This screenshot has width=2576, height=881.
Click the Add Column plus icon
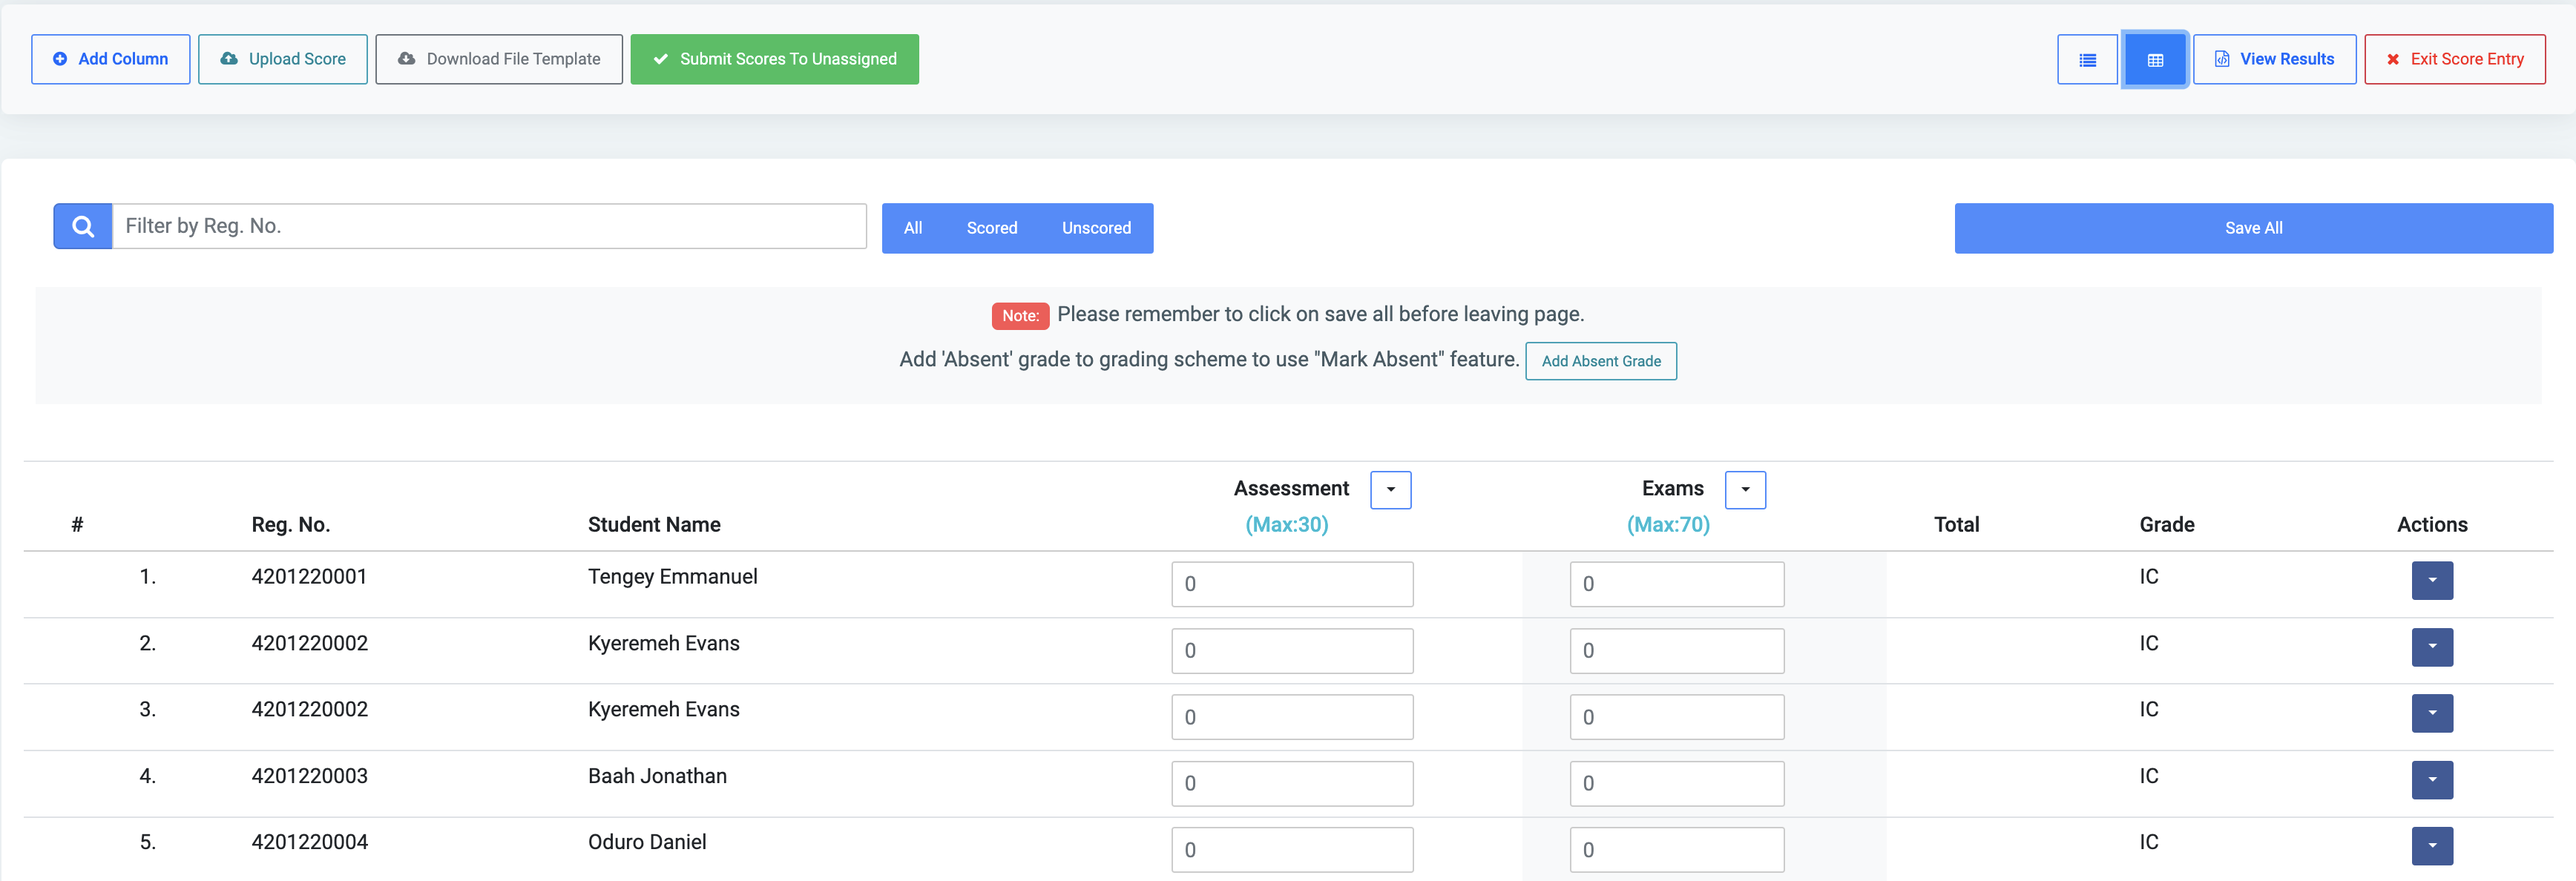coord(60,59)
